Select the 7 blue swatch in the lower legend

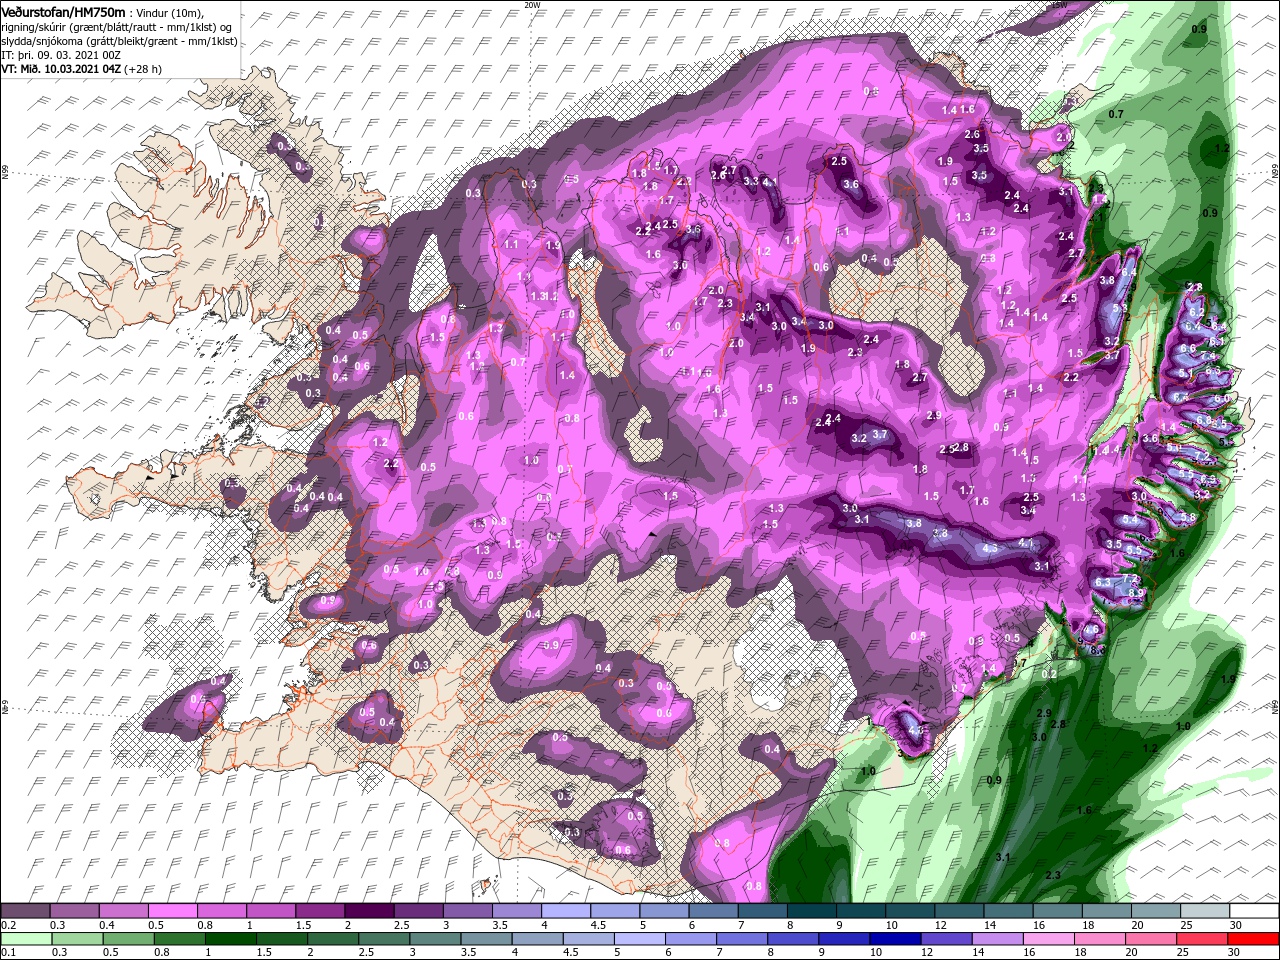coord(741,939)
